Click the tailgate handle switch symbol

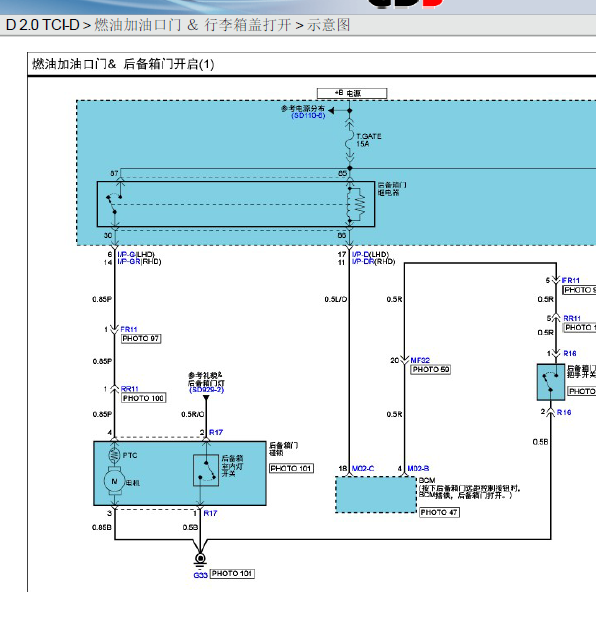pyautogui.click(x=551, y=382)
